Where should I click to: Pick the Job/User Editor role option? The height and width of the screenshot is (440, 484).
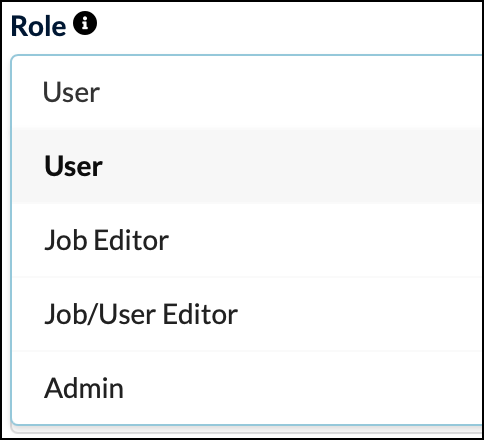coord(247,314)
